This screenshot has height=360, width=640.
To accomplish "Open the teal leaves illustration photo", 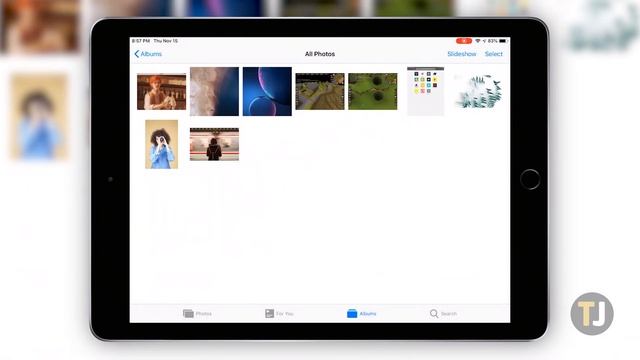I will [x=478, y=91].
